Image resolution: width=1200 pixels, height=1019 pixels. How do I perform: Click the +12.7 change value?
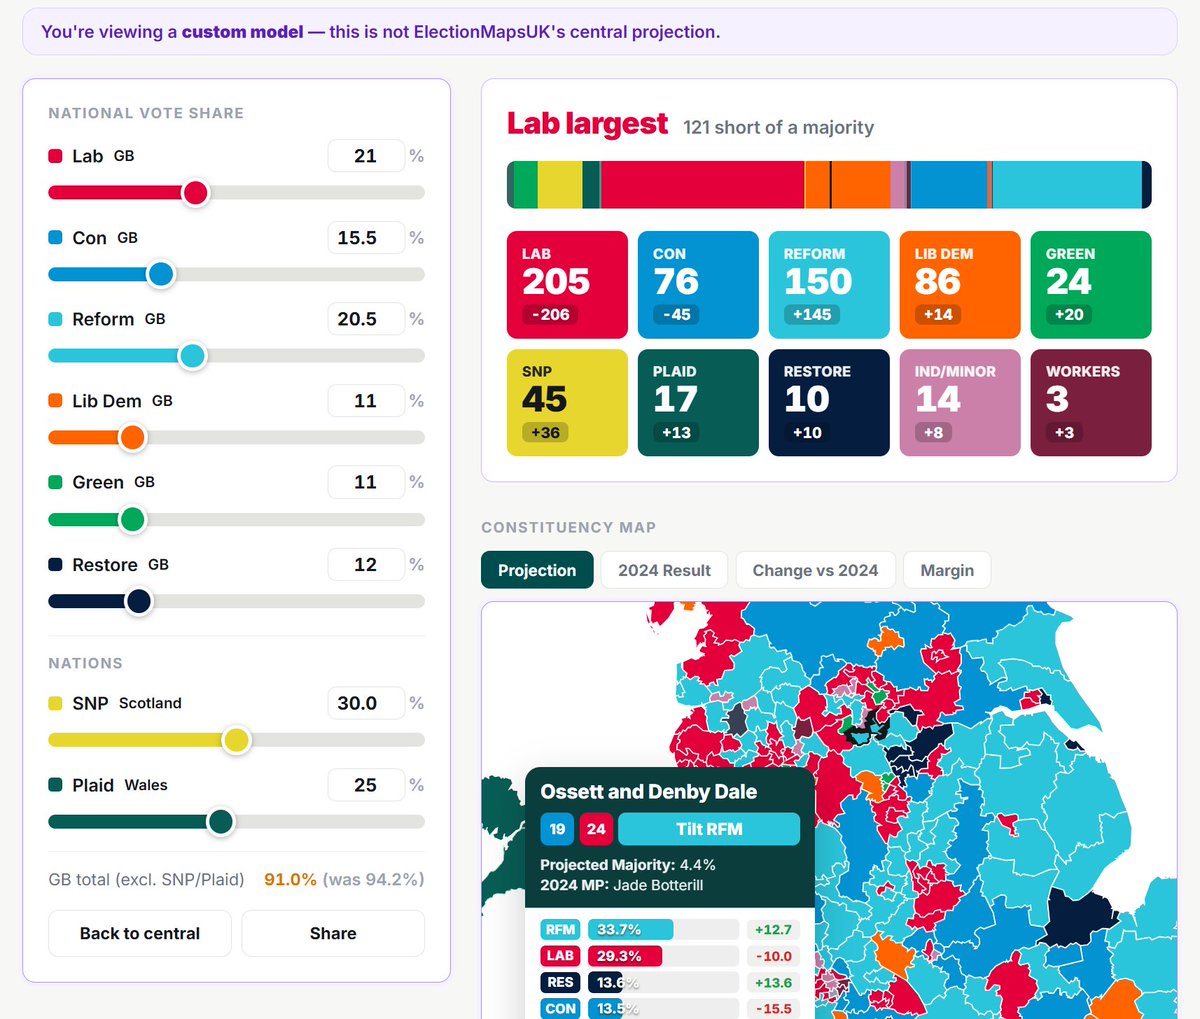(773, 929)
